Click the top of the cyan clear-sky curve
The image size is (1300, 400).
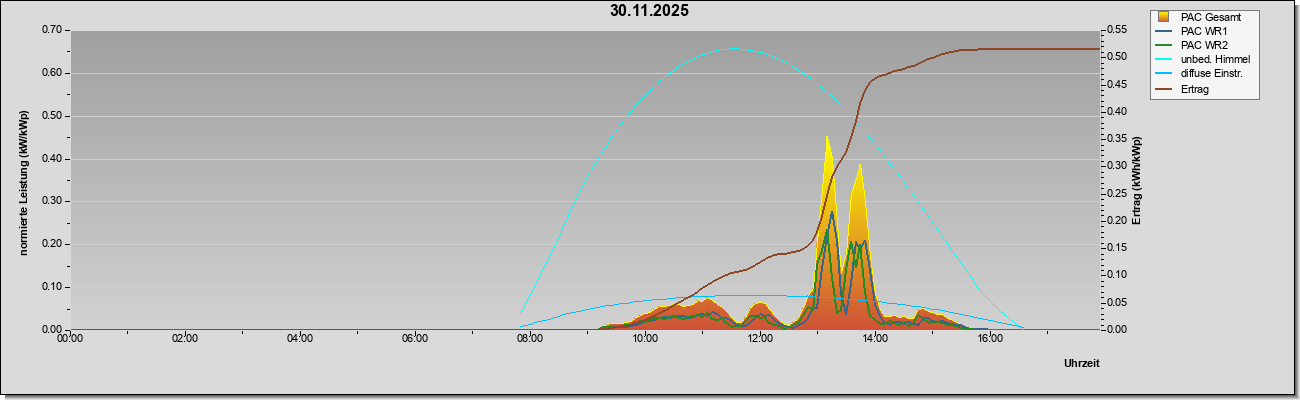click(x=733, y=48)
